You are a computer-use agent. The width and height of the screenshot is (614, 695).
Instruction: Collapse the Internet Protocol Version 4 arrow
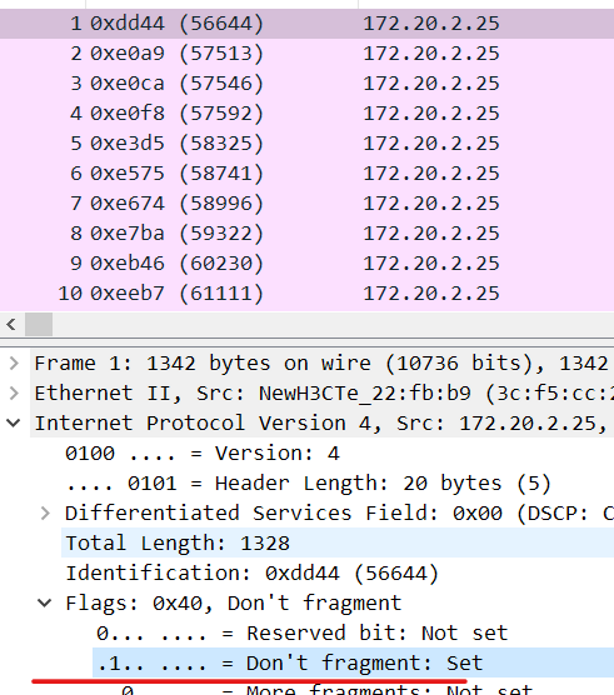pyautogui.click(x=13, y=423)
